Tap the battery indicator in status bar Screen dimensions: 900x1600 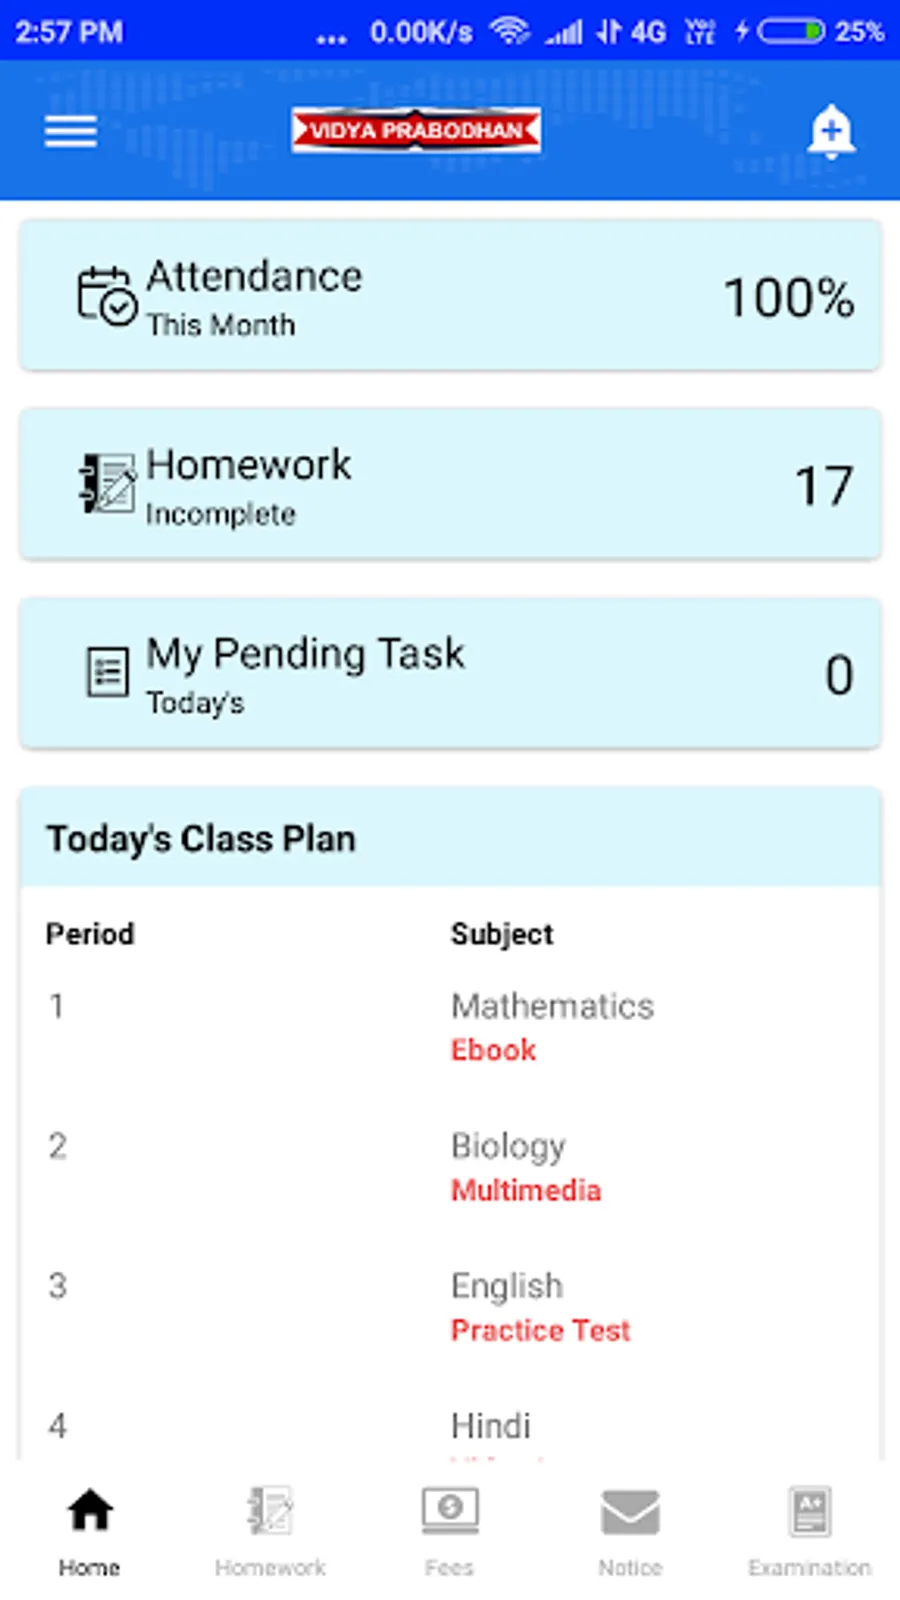click(x=790, y=32)
